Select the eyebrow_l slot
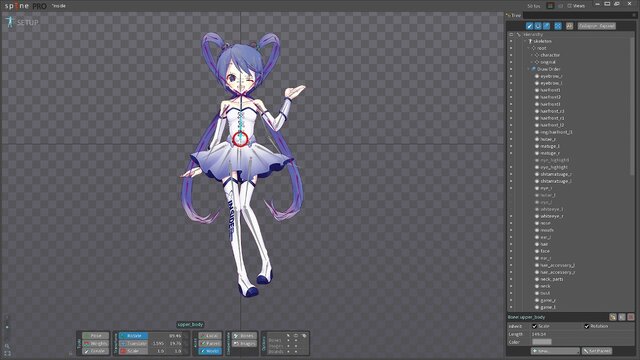The image size is (640, 360). pos(551,83)
